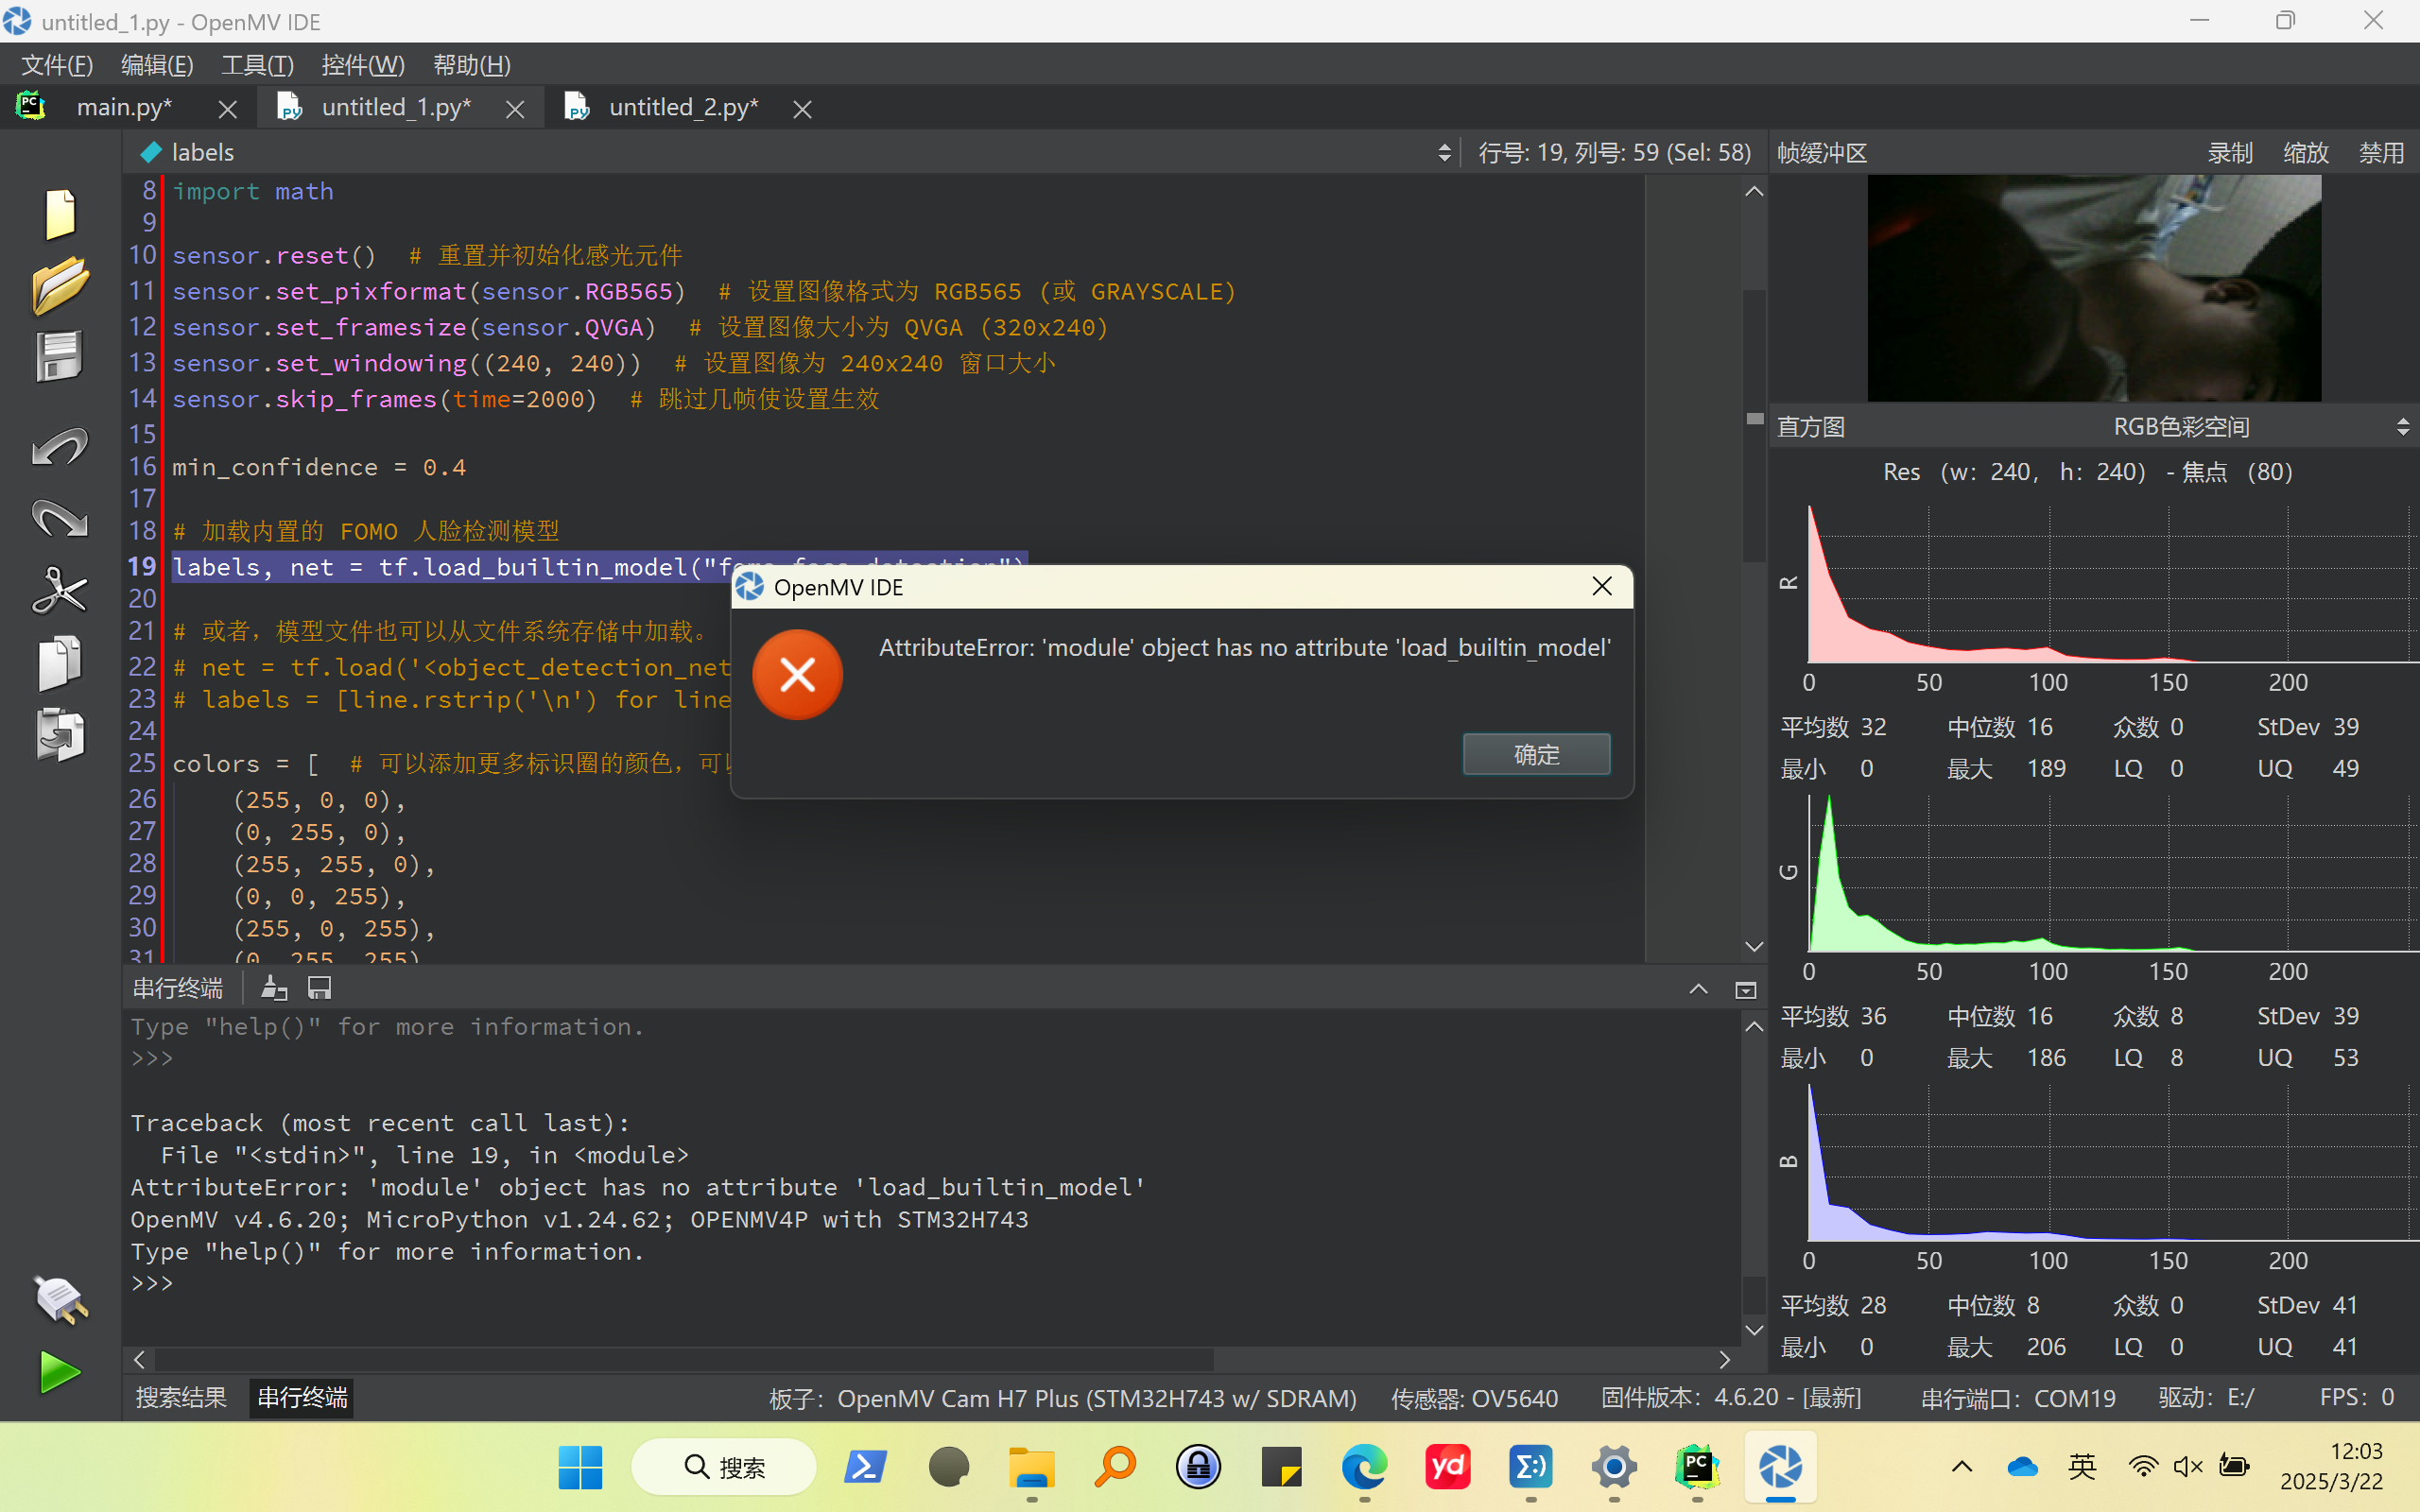This screenshot has height=1512, width=2420.
Task: Click the OneDrive cloud tray icon
Action: tap(2022, 1467)
